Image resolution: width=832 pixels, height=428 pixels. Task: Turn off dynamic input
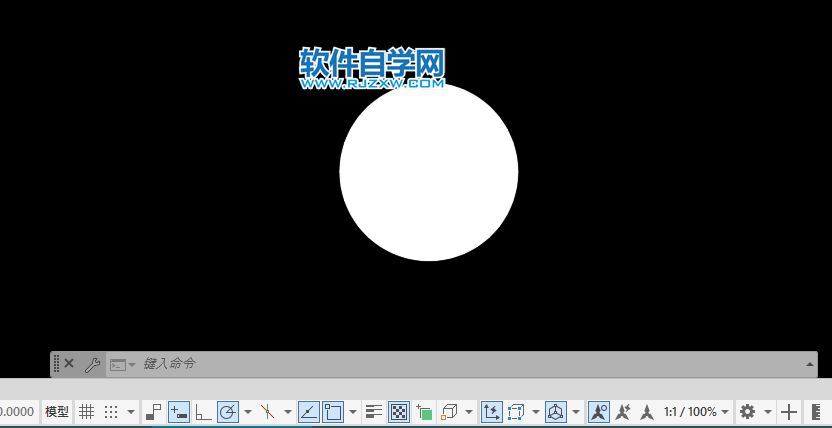[179, 412]
